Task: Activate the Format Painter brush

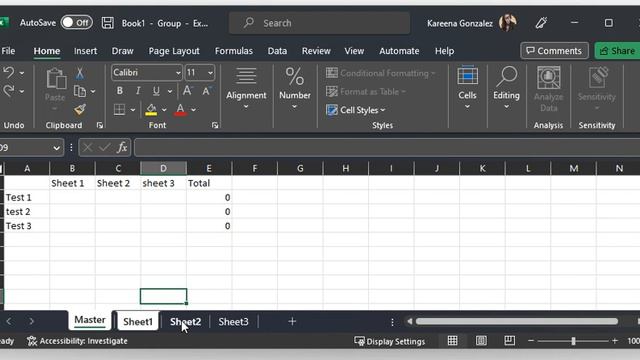Action: 80,109
